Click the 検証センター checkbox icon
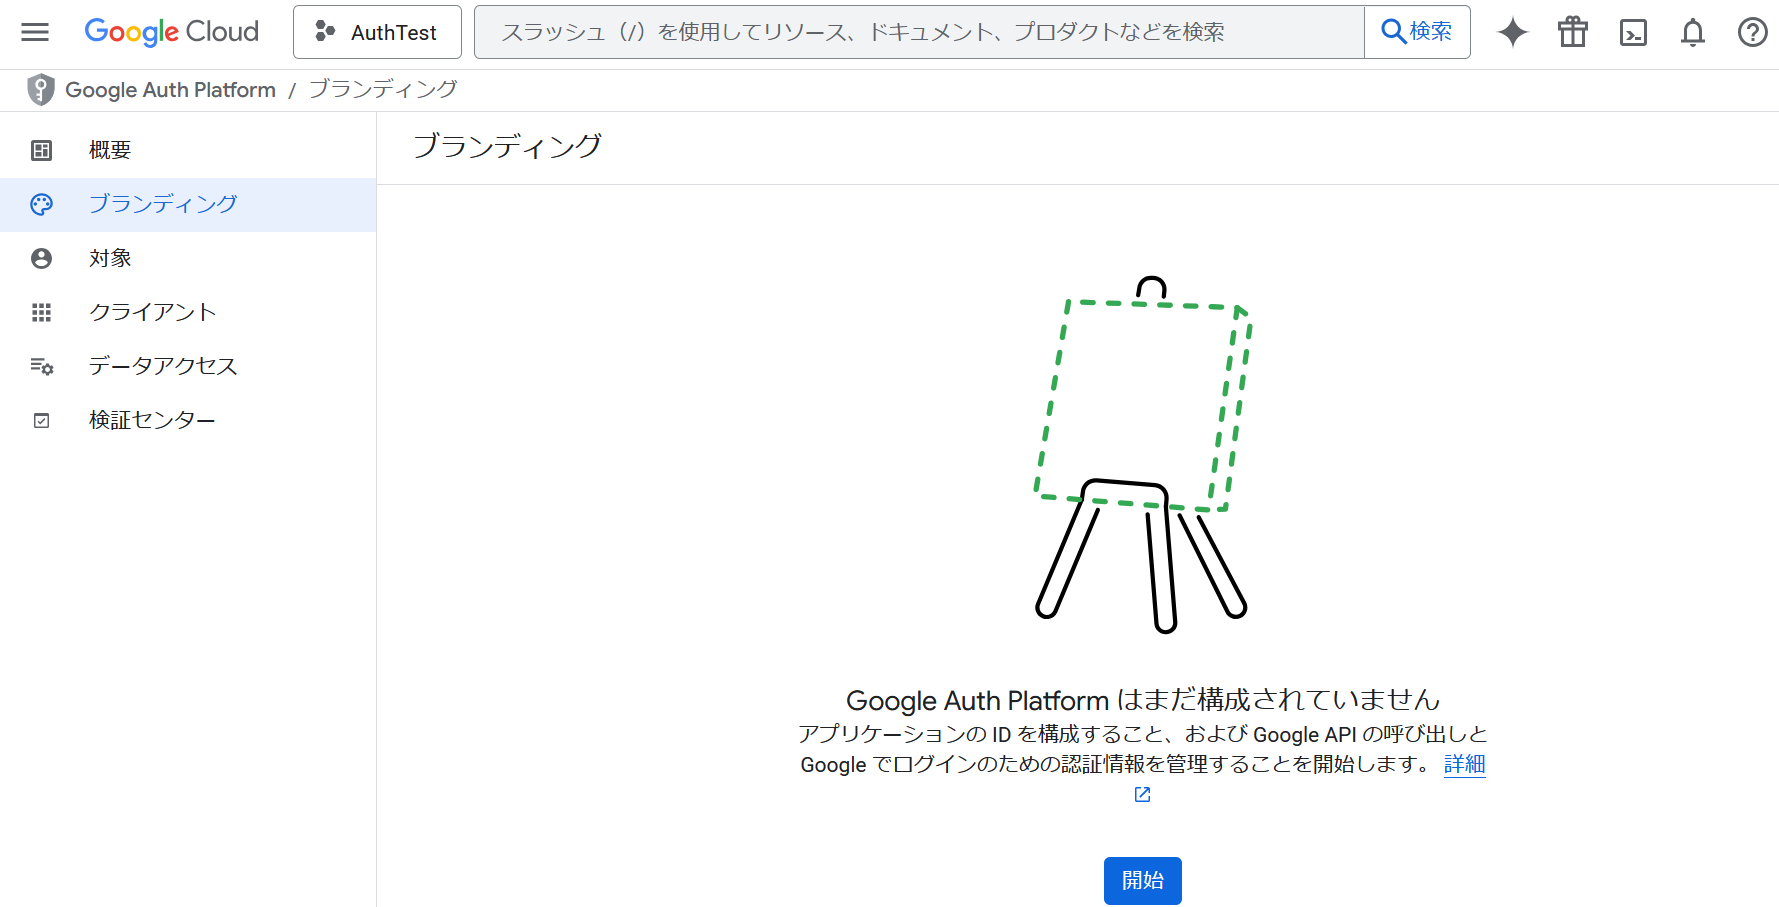 tap(41, 420)
